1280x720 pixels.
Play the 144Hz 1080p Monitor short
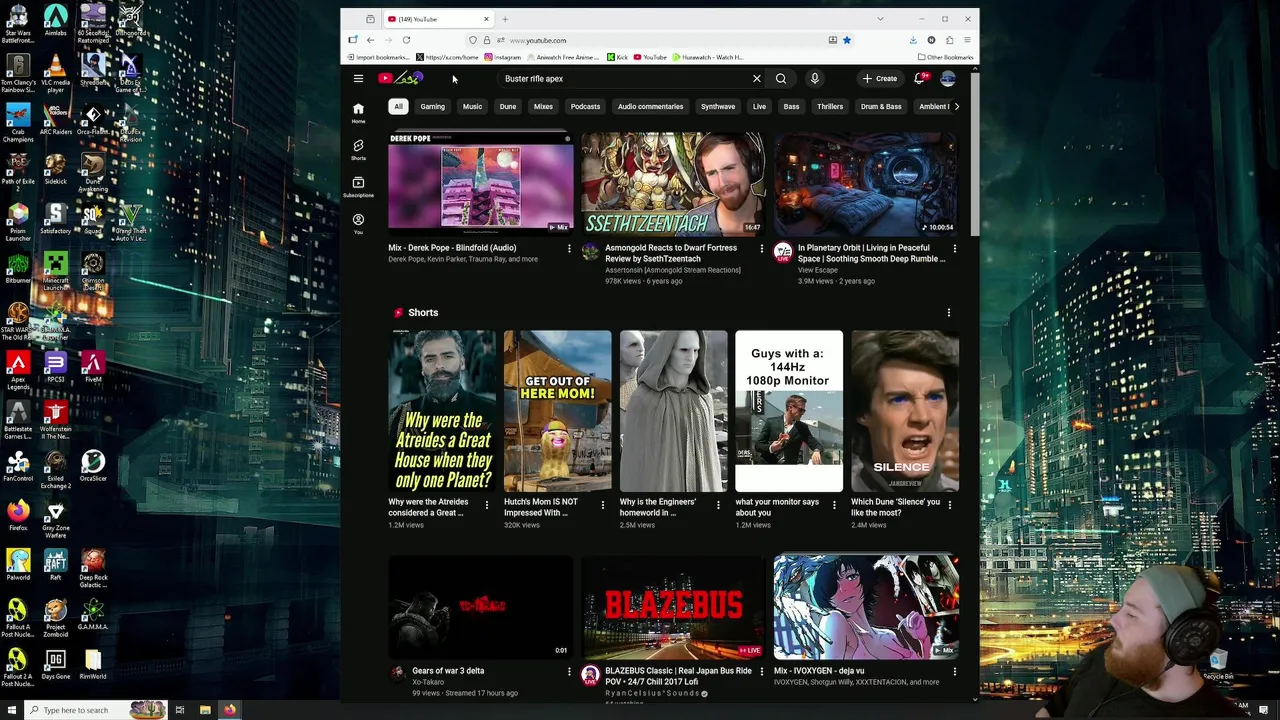click(x=789, y=411)
